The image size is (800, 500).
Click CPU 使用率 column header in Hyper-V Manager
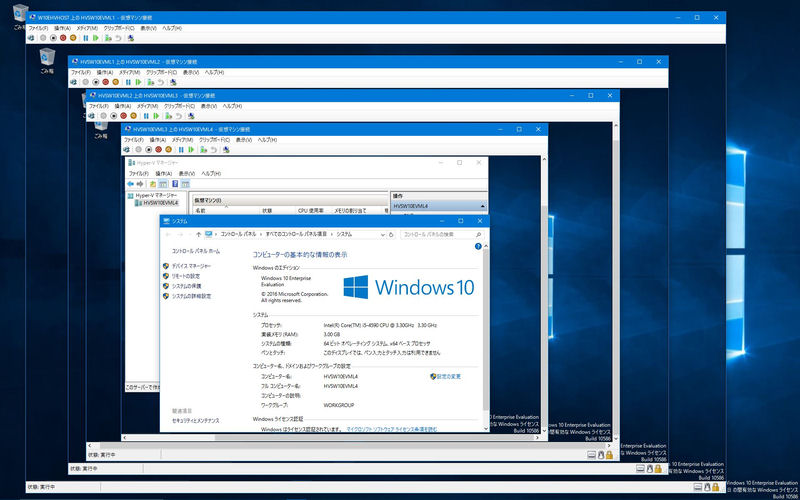pyautogui.click(x=311, y=210)
